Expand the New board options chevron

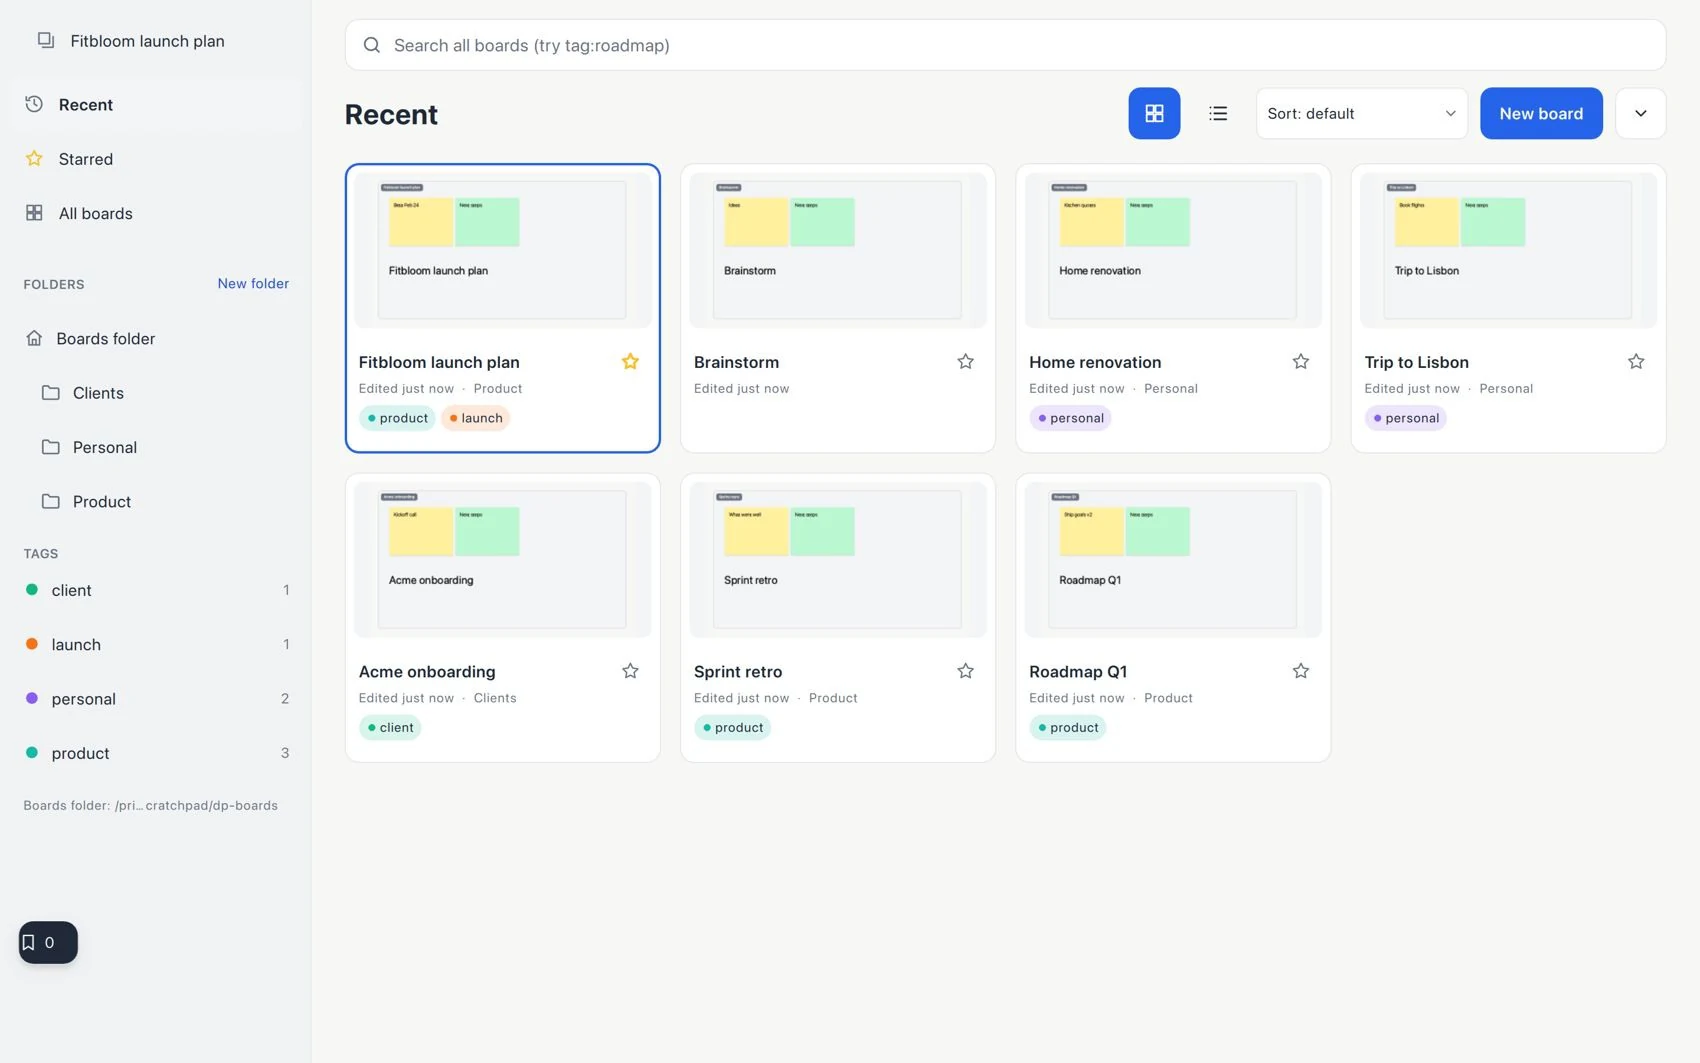click(x=1640, y=113)
